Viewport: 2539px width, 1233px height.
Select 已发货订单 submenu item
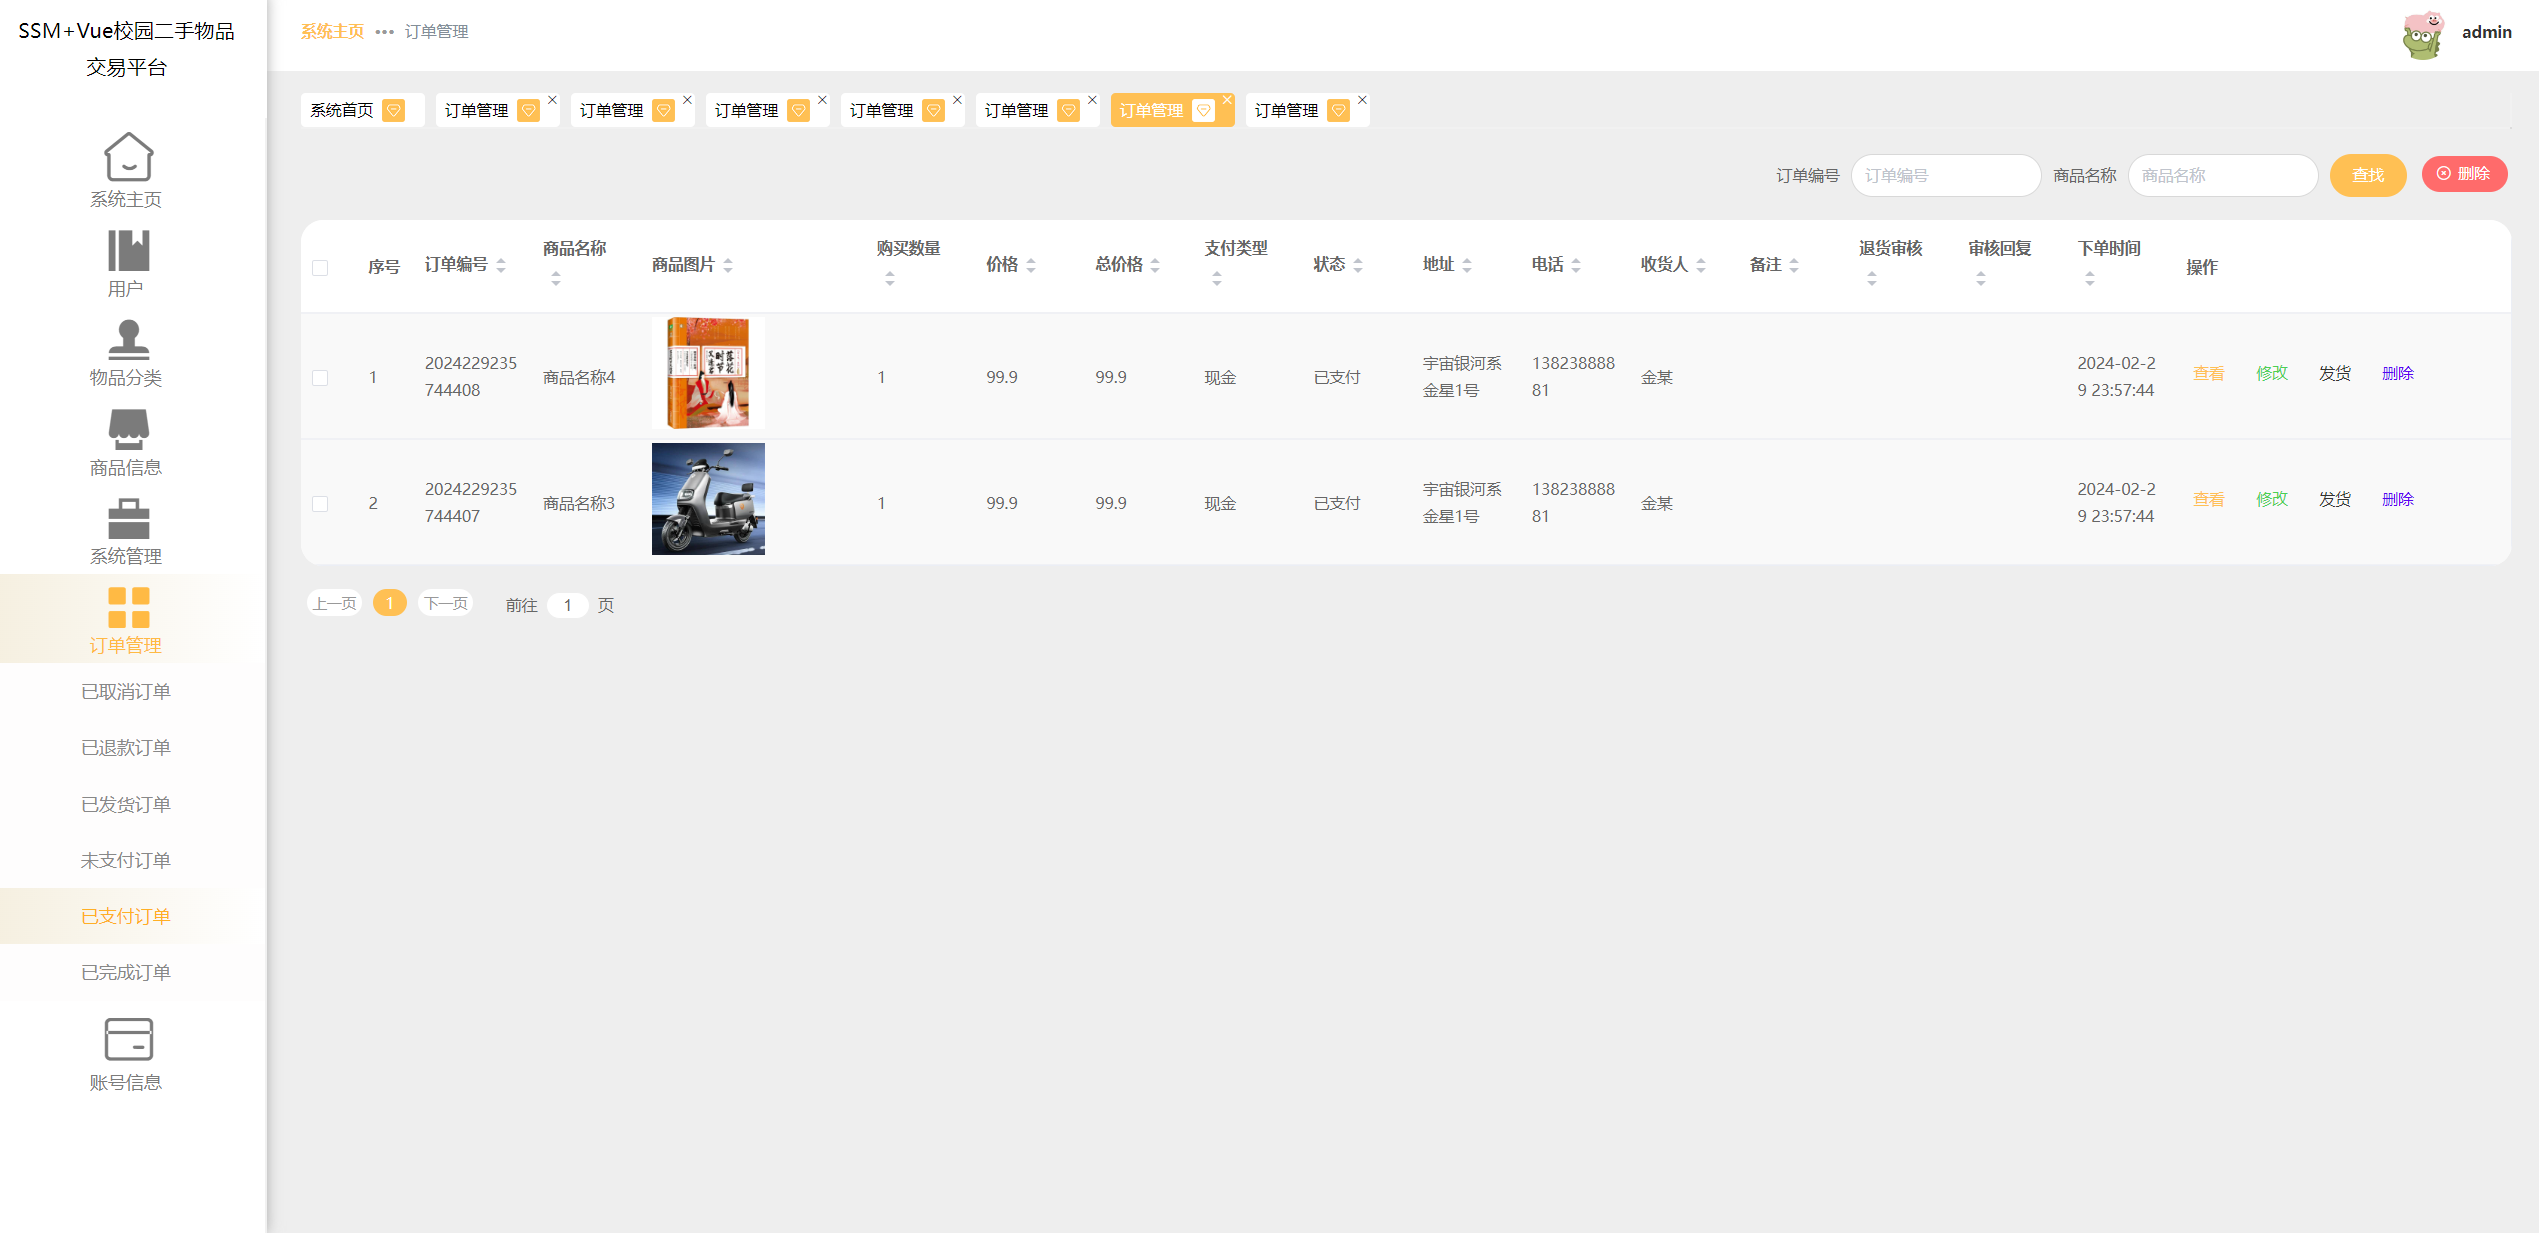tap(126, 804)
